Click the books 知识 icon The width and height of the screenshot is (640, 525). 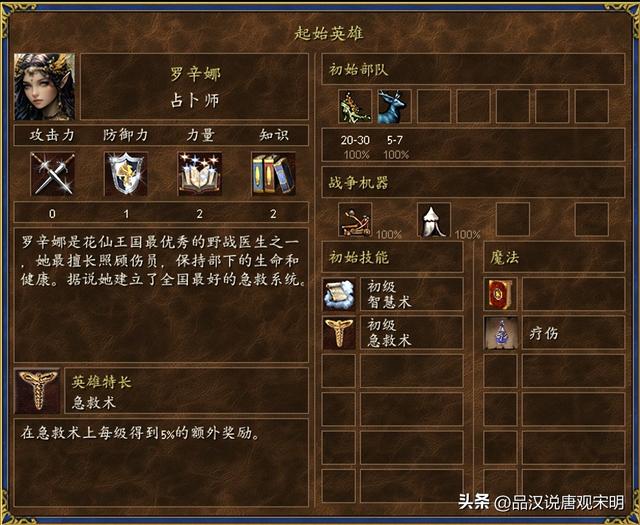[273, 174]
